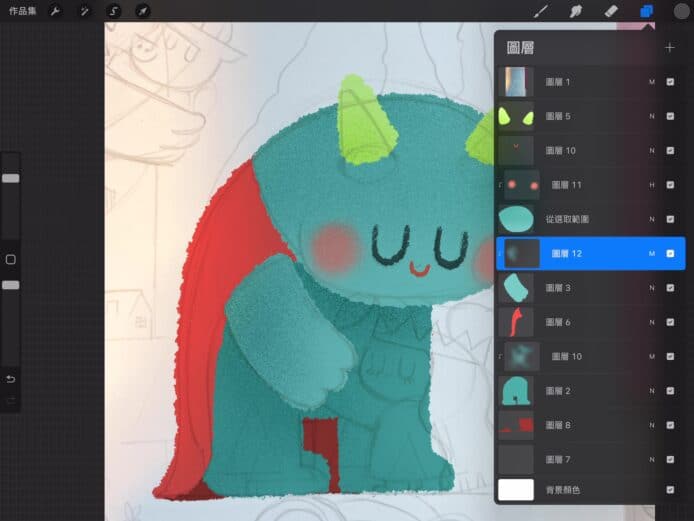The height and width of the screenshot is (521, 694).
Task: Select the Brush tool
Action: [x=541, y=12]
